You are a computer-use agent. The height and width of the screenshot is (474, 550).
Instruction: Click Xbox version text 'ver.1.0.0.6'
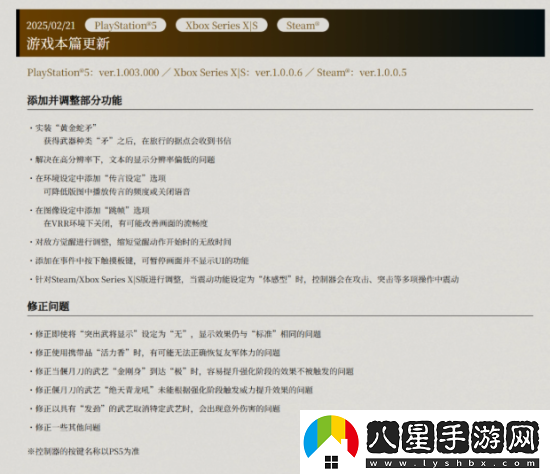[279, 73]
